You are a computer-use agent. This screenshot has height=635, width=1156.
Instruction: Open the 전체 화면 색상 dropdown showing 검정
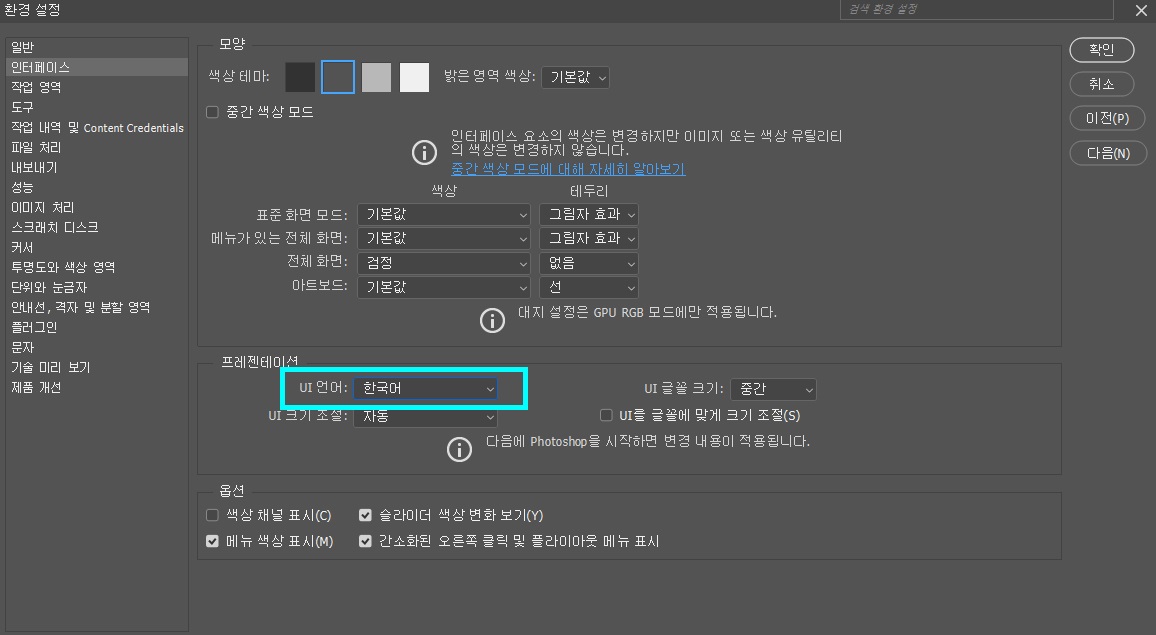click(x=444, y=262)
